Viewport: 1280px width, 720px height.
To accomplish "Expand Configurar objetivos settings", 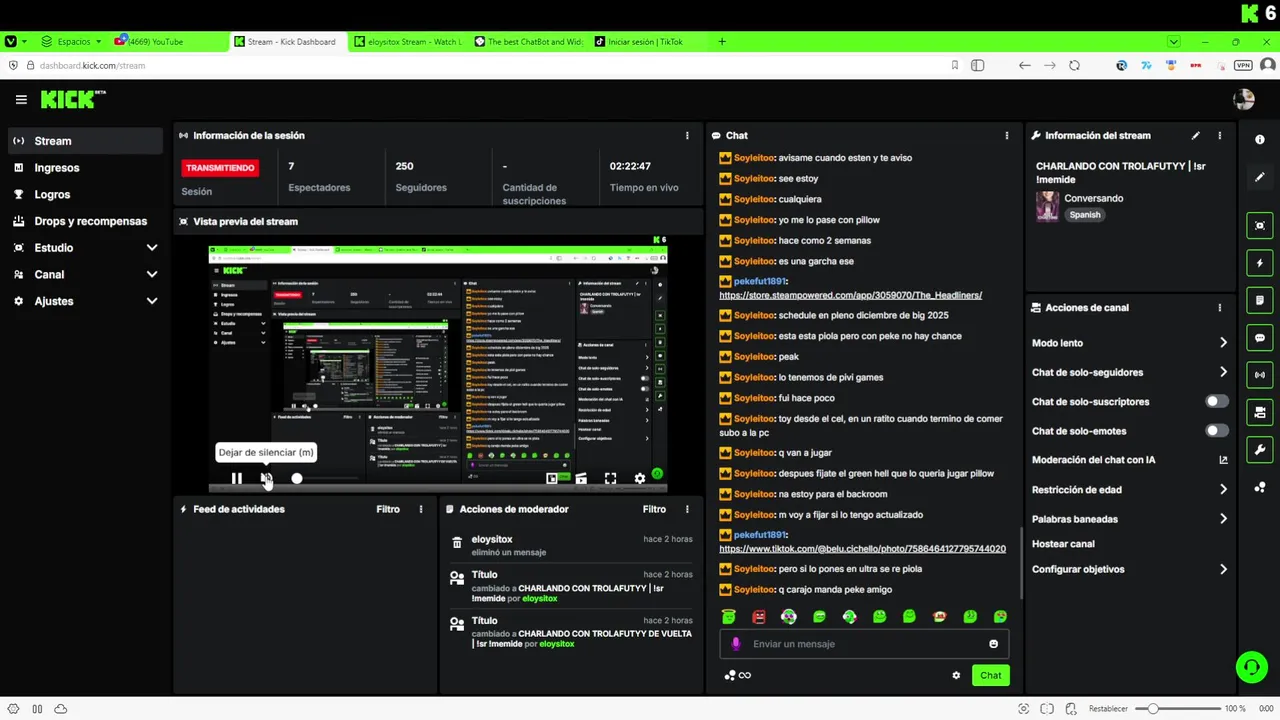I will [x=1130, y=569].
